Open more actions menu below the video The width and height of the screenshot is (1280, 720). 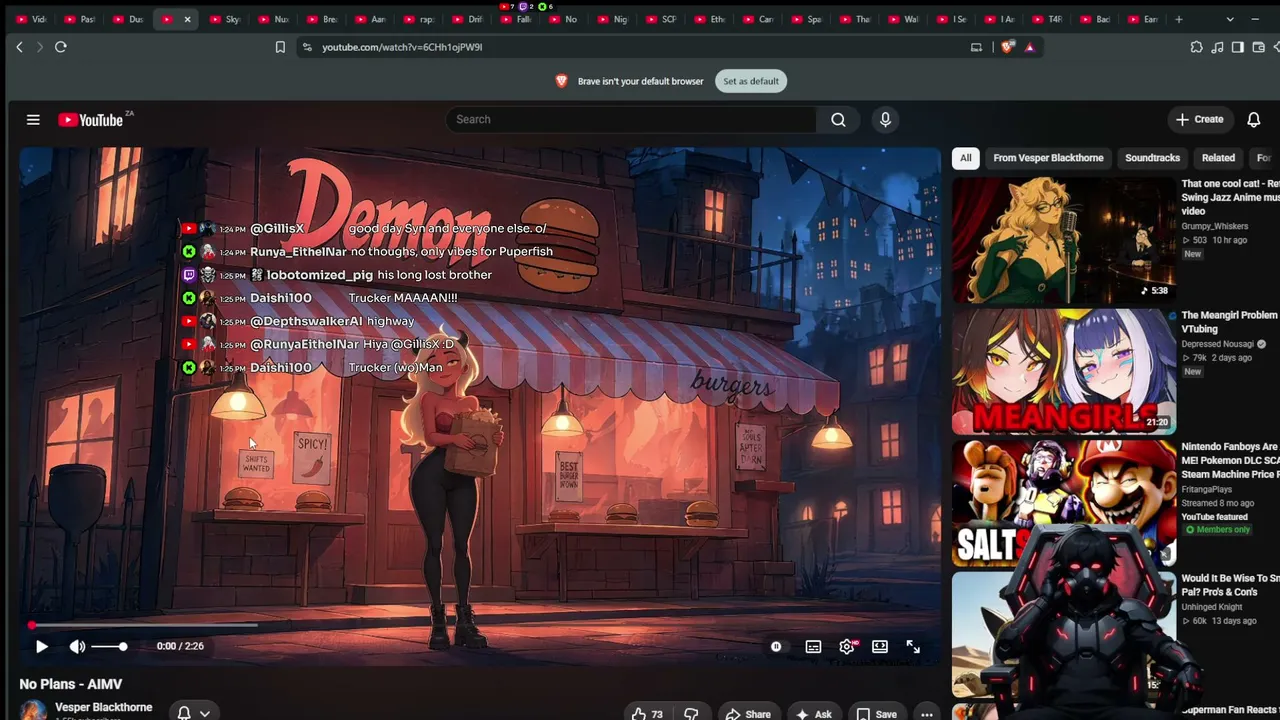click(x=927, y=714)
